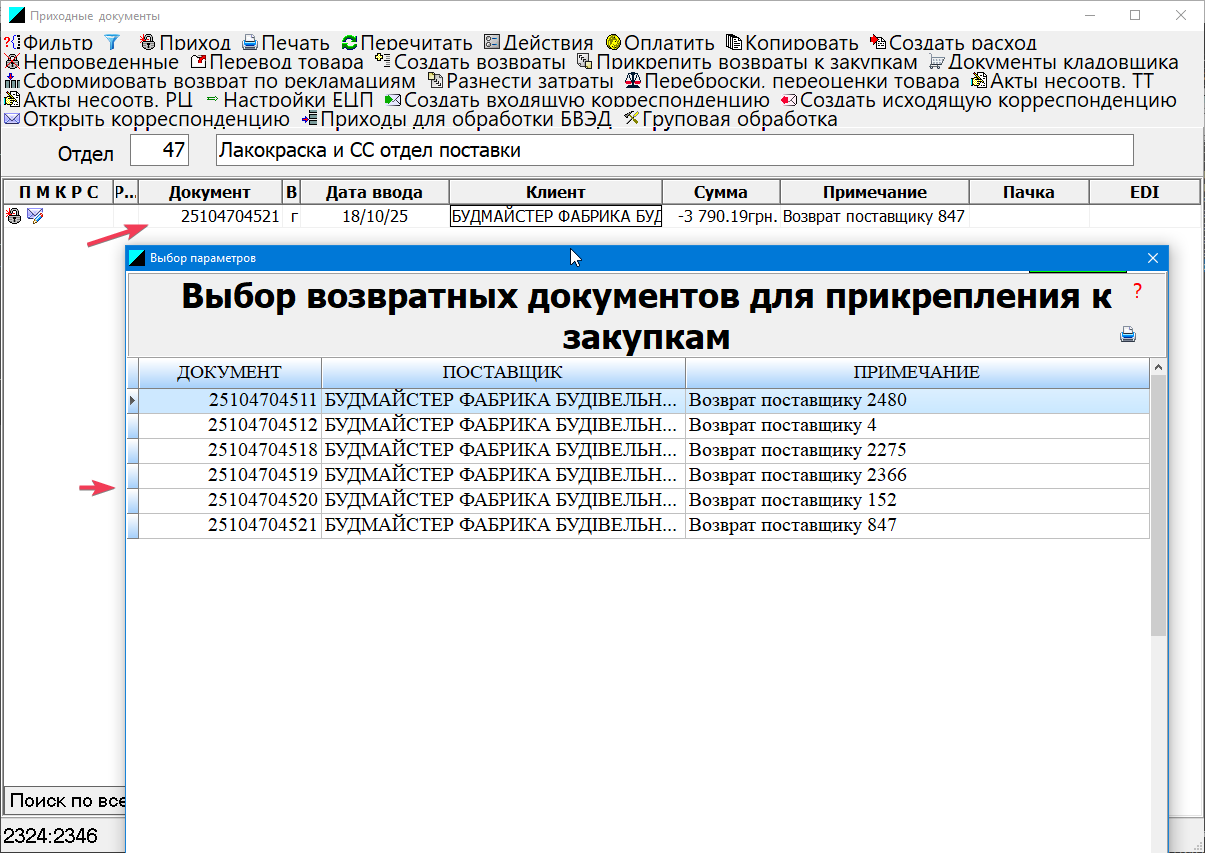This screenshot has width=1205, height=853.
Task: Click the row marker of row 25104704512
Action: tap(132, 425)
